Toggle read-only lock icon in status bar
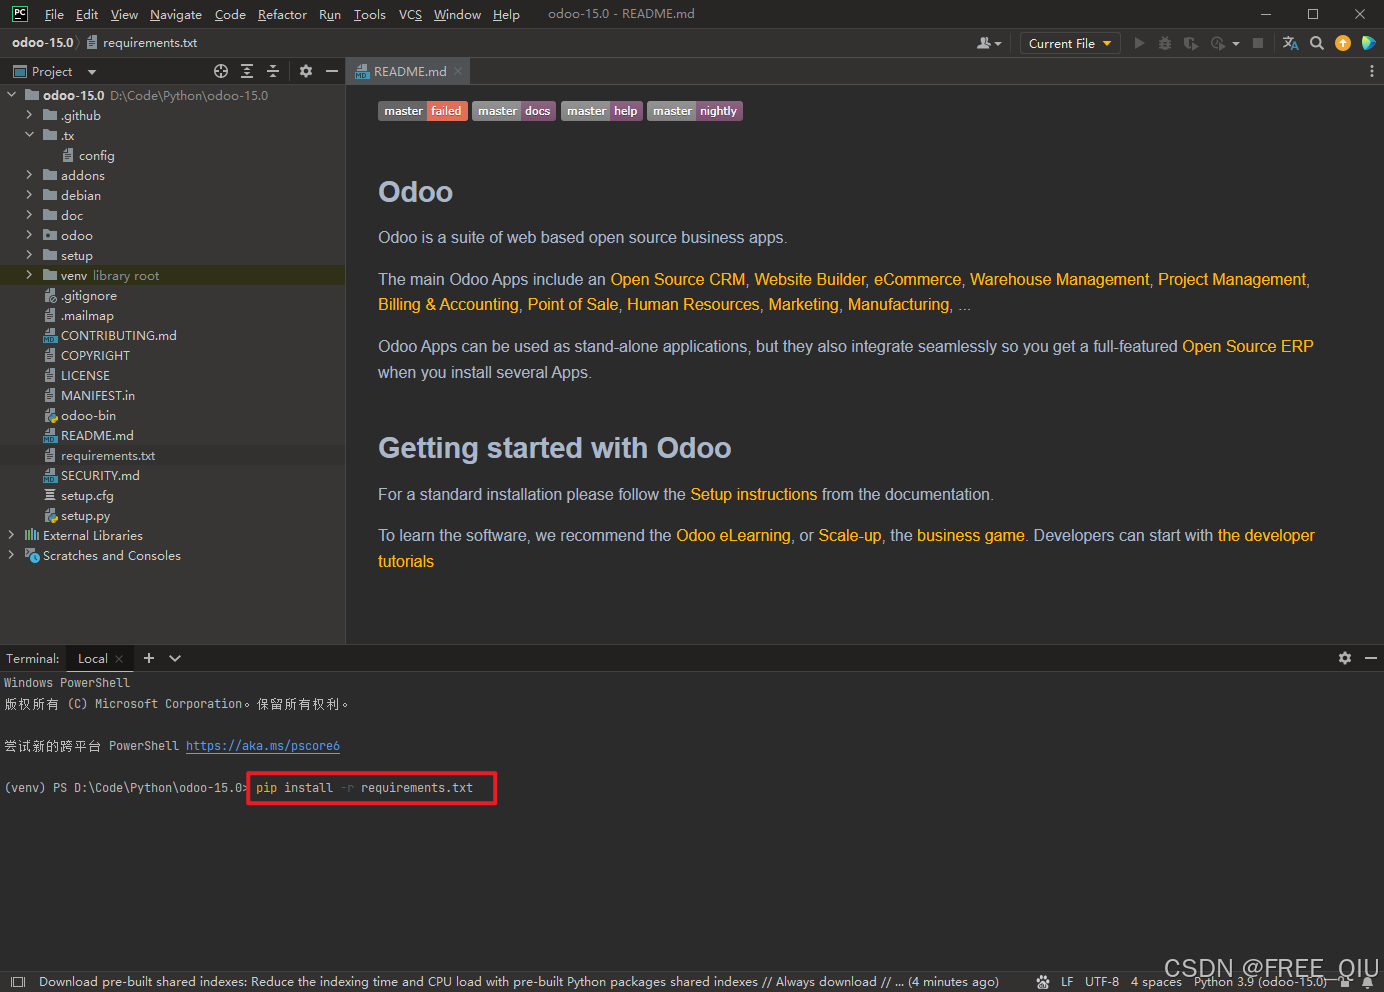The image size is (1384, 992). pos(1346,982)
